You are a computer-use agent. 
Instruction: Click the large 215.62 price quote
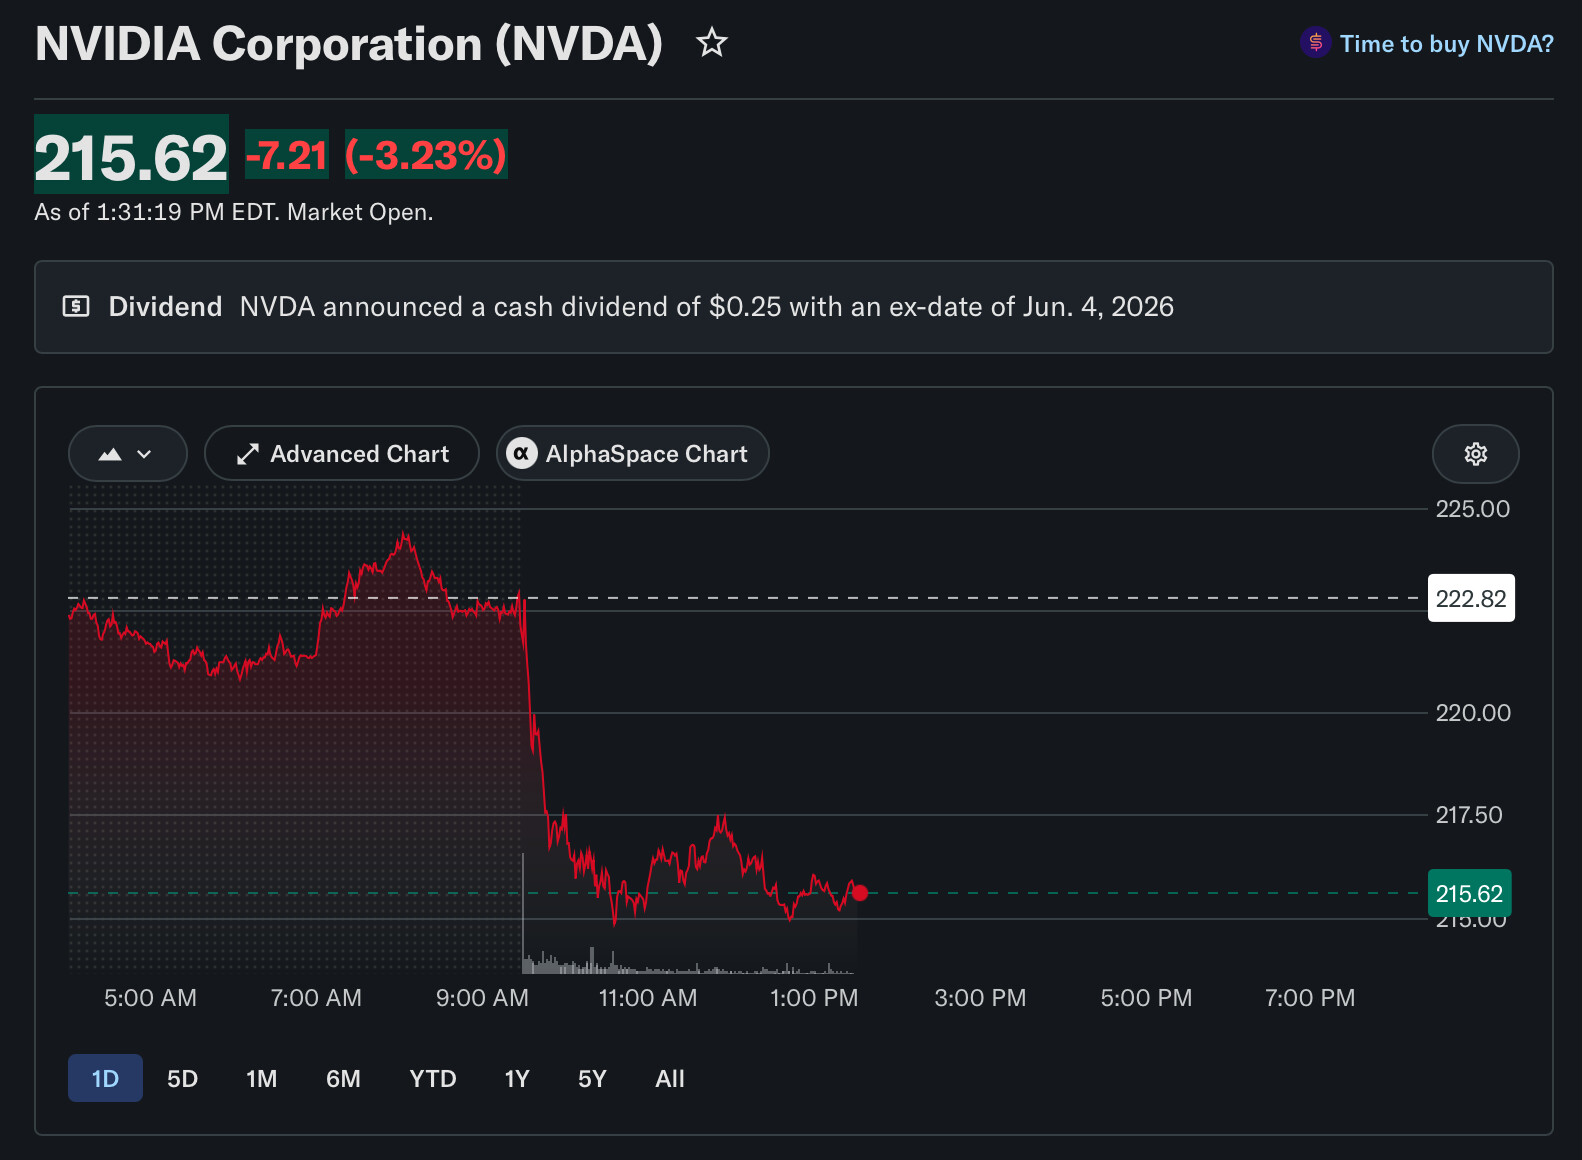coord(131,156)
